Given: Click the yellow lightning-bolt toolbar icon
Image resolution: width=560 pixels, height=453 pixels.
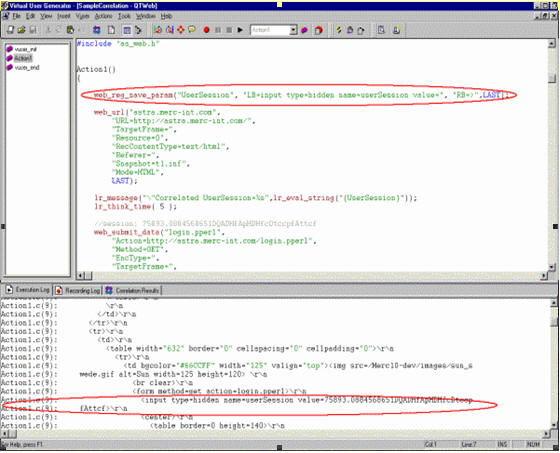Looking at the screenshot, I should coord(339,30).
